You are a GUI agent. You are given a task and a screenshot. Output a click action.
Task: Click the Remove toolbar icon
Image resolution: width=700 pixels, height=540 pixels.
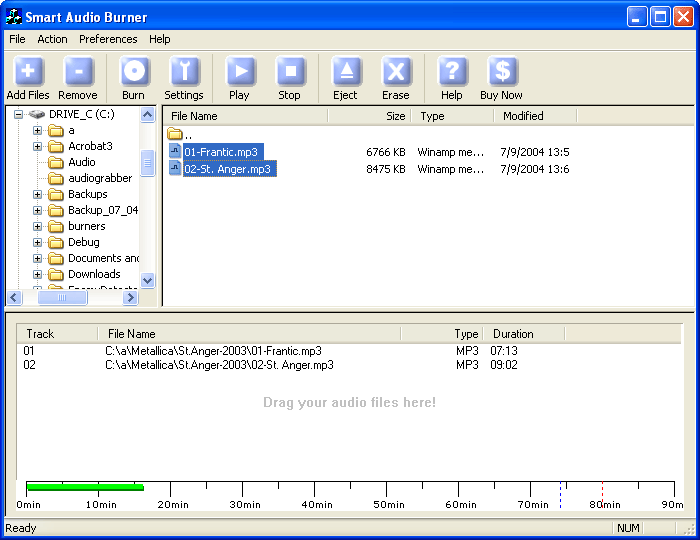coord(78,72)
